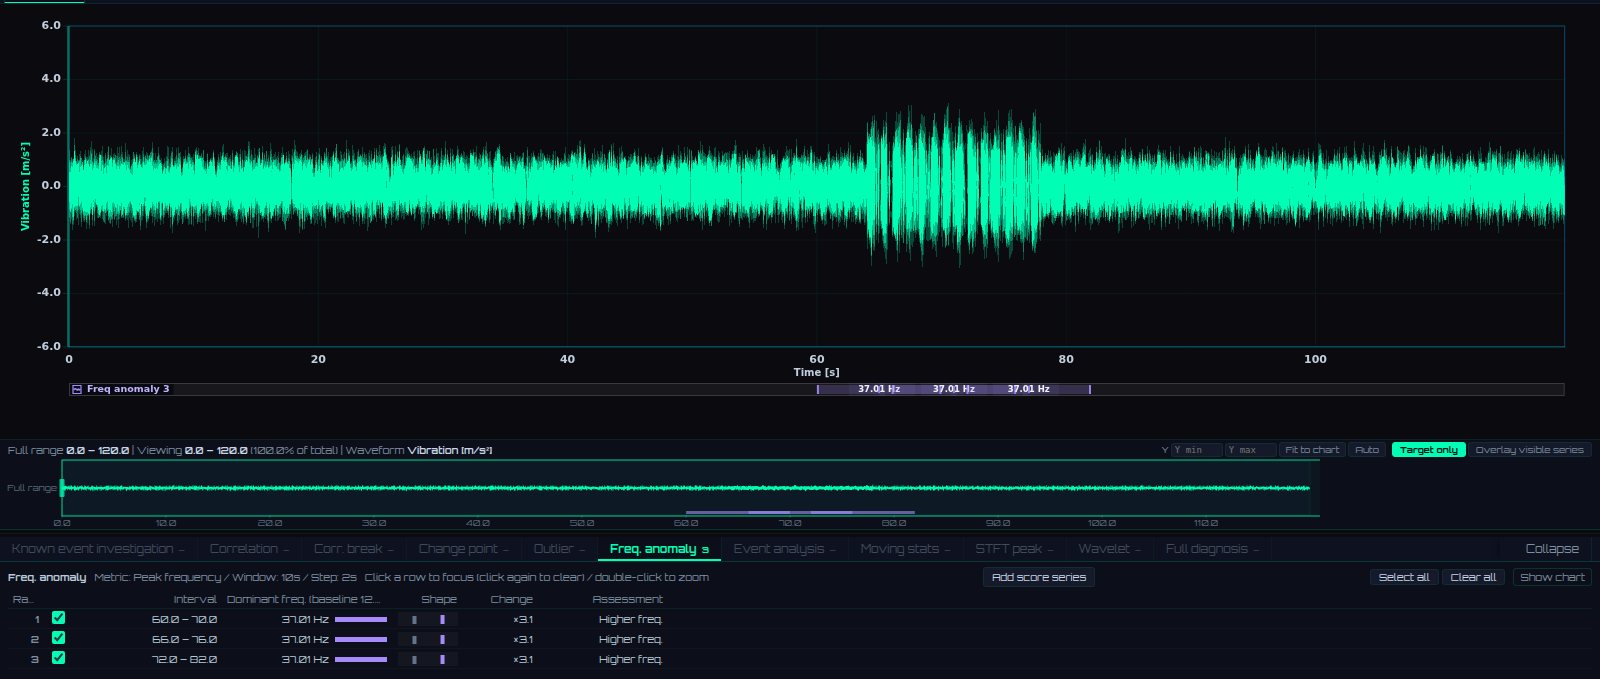1600x679 pixels.
Task: Click the Time [s] x-axis label
Action: (816, 372)
